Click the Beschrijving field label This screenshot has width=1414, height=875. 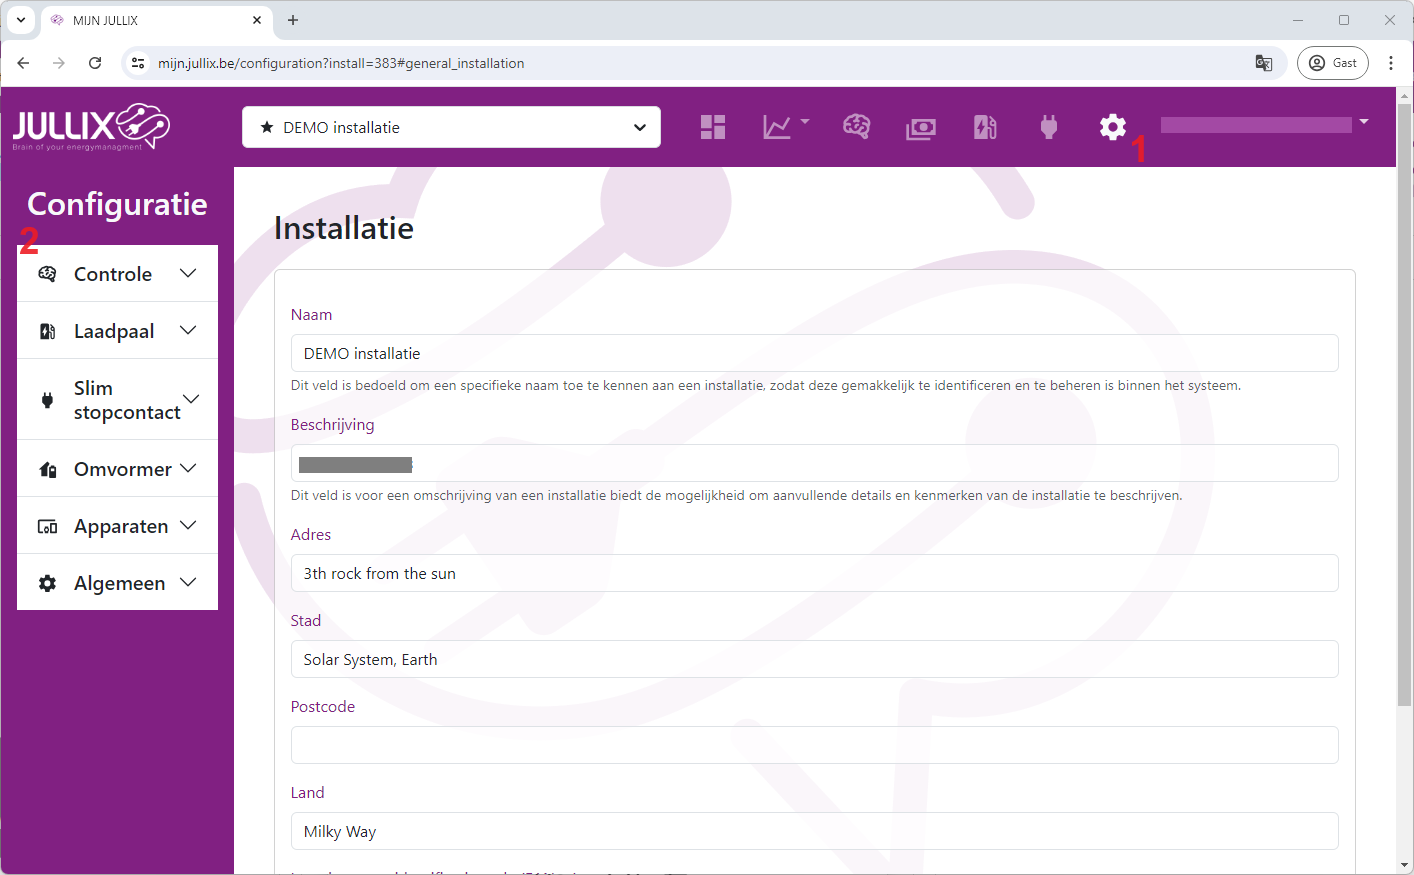click(333, 425)
